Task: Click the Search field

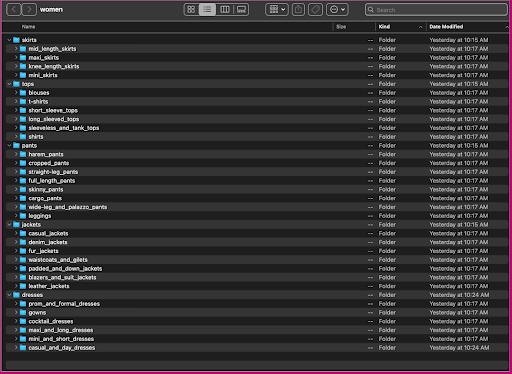Action: click(436, 10)
